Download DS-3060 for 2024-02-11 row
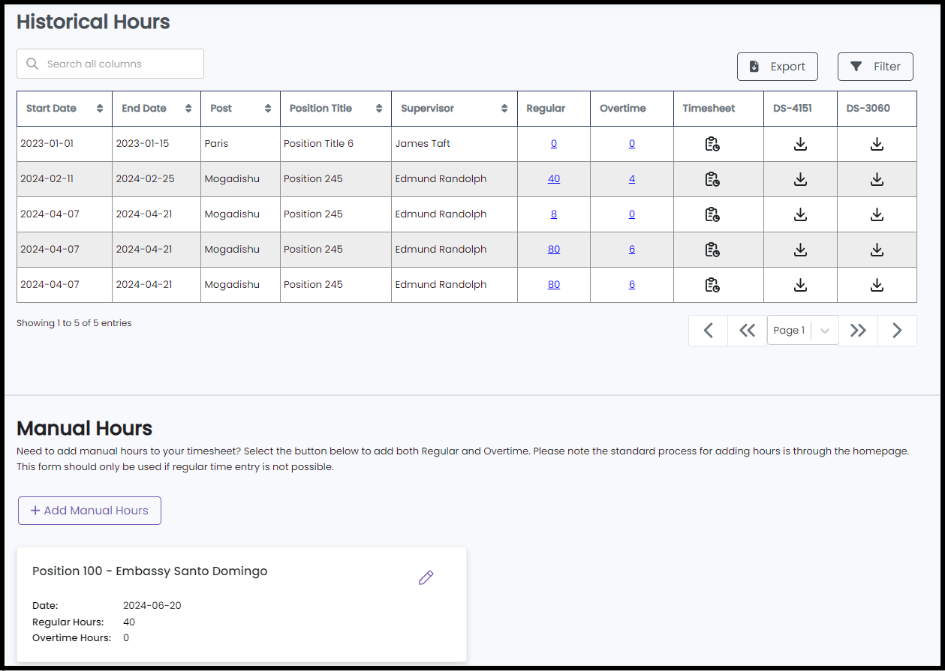 point(877,179)
